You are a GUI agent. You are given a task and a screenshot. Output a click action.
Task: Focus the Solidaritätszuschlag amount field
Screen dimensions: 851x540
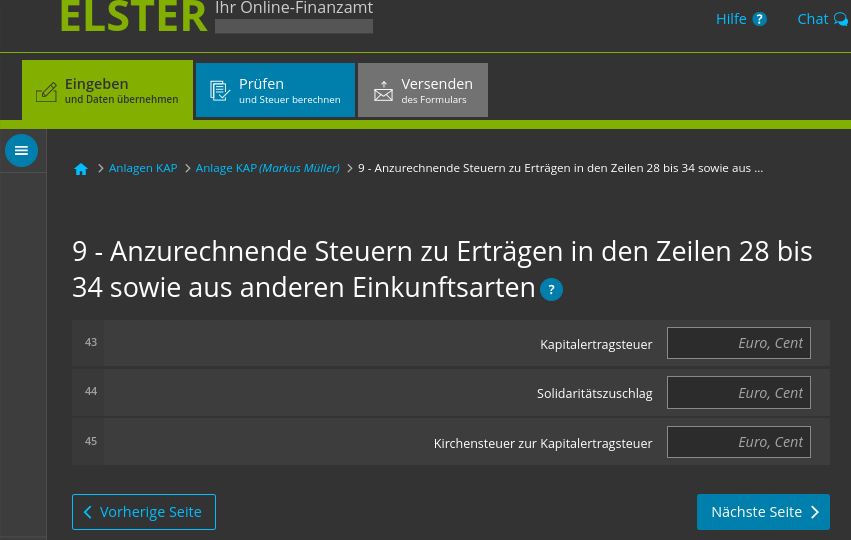(x=739, y=392)
